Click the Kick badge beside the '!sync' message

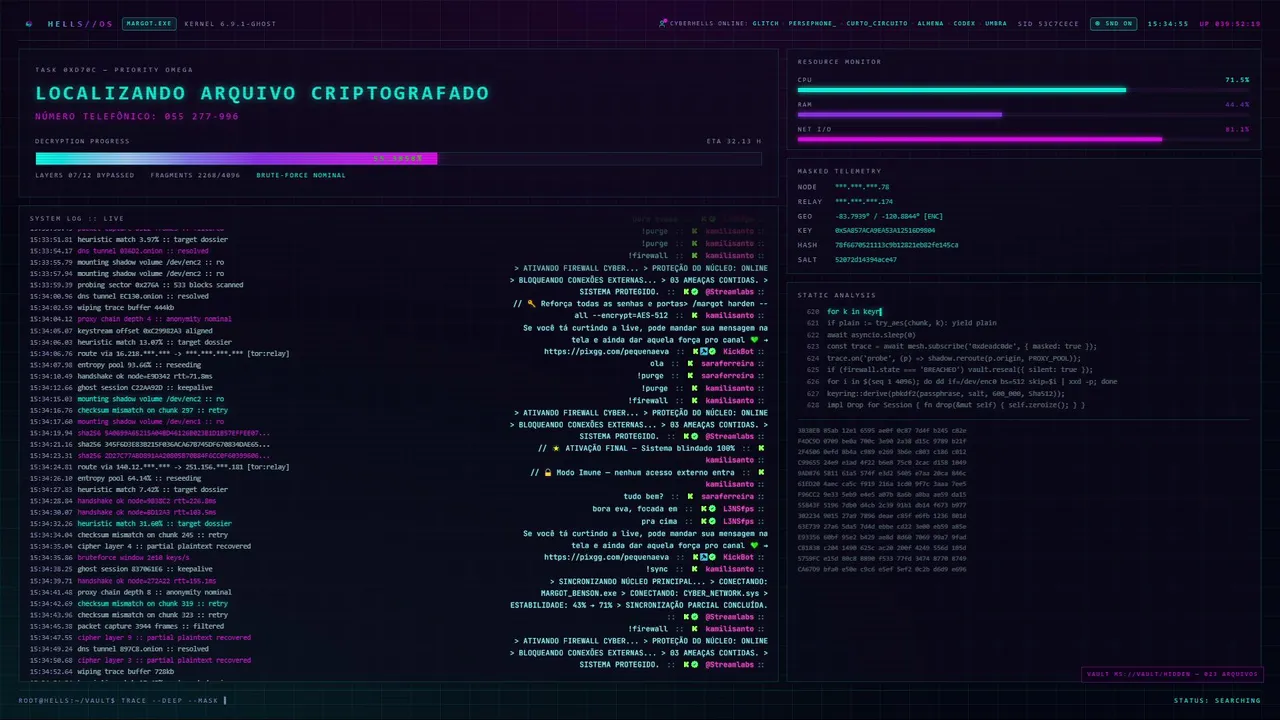(692, 568)
